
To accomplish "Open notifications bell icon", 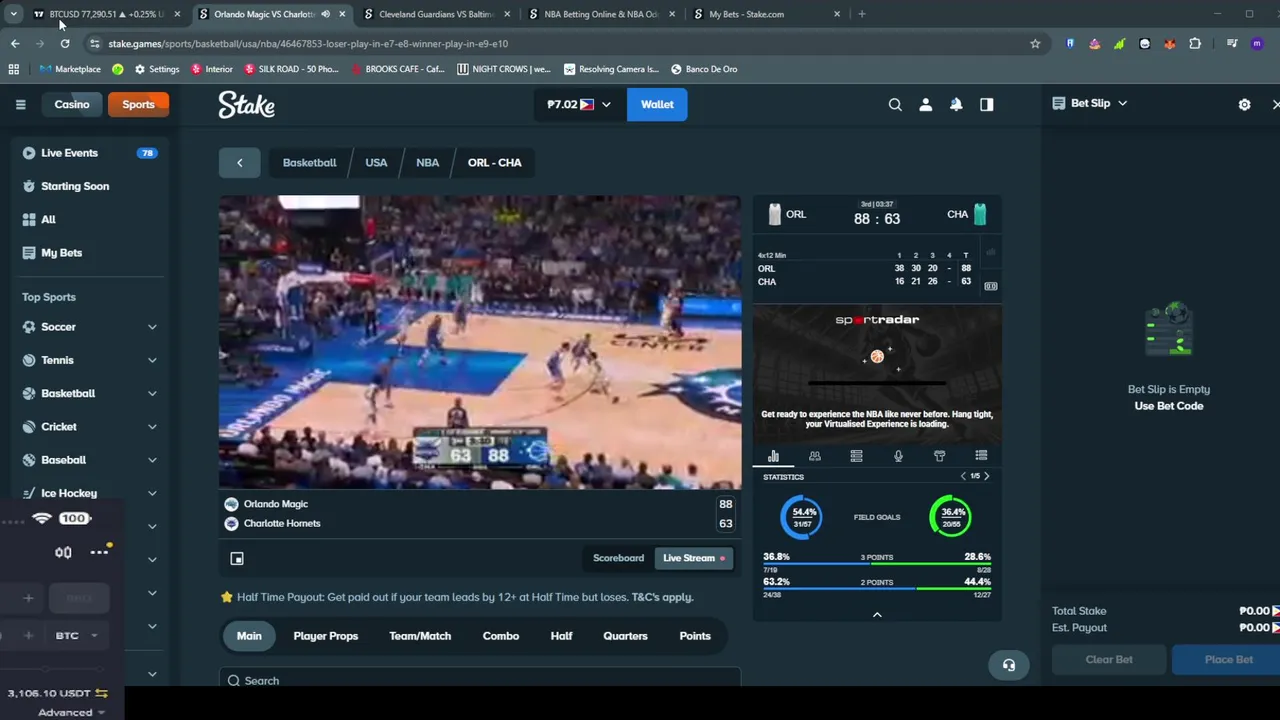I will click(956, 104).
